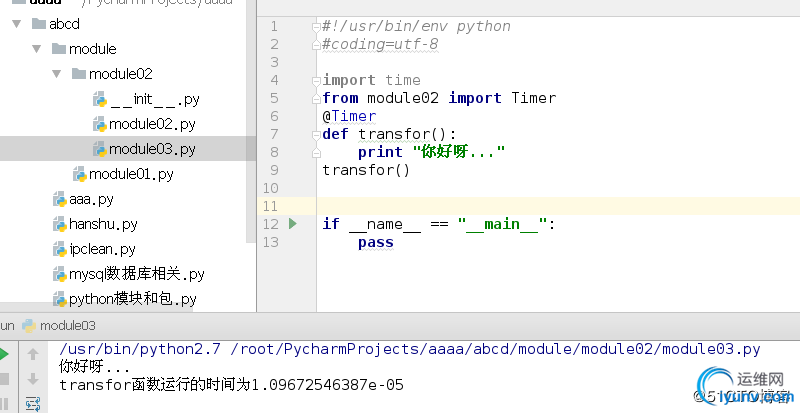Collapse the abcd folder arrow
800x413 pixels.
(17, 23)
